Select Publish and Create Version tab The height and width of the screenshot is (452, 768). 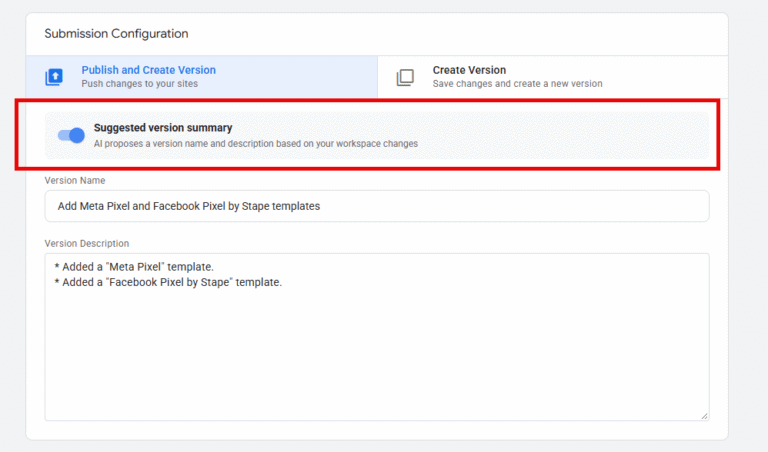202,77
